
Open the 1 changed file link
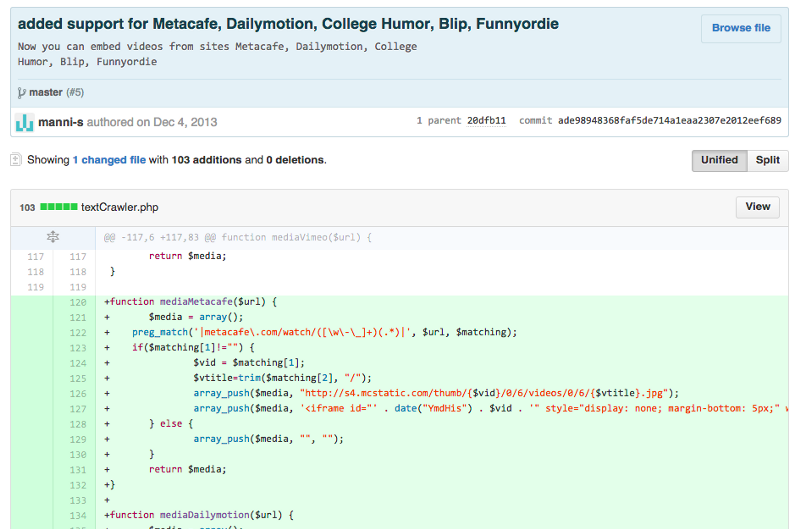[109, 160]
